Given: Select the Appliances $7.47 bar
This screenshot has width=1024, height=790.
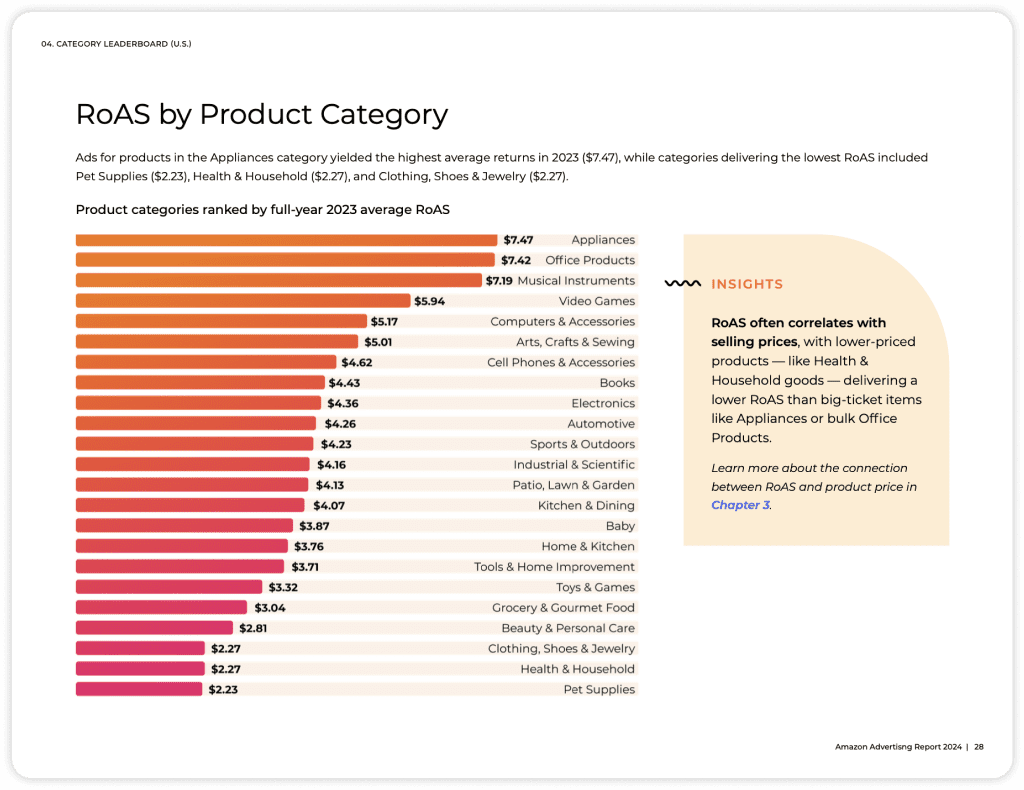Looking at the screenshot, I should [286, 240].
